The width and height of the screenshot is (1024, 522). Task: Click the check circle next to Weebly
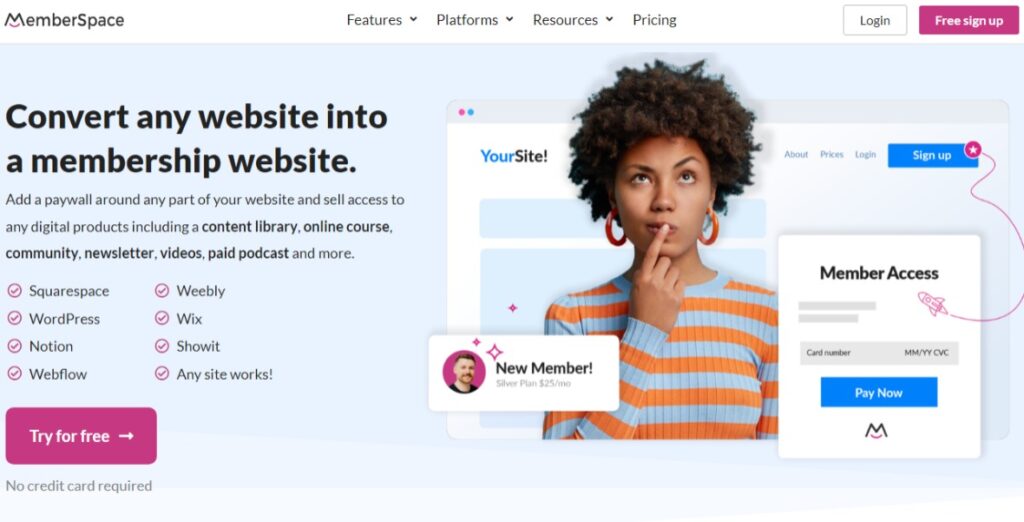coord(162,290)
